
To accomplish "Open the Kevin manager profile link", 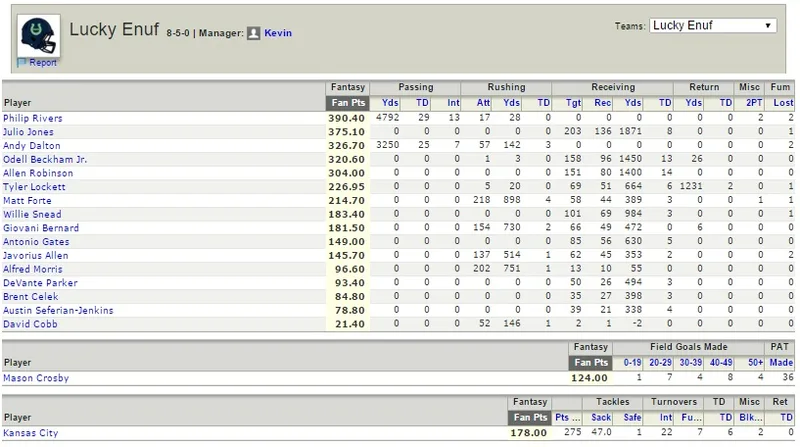I will tap(278, 33).
